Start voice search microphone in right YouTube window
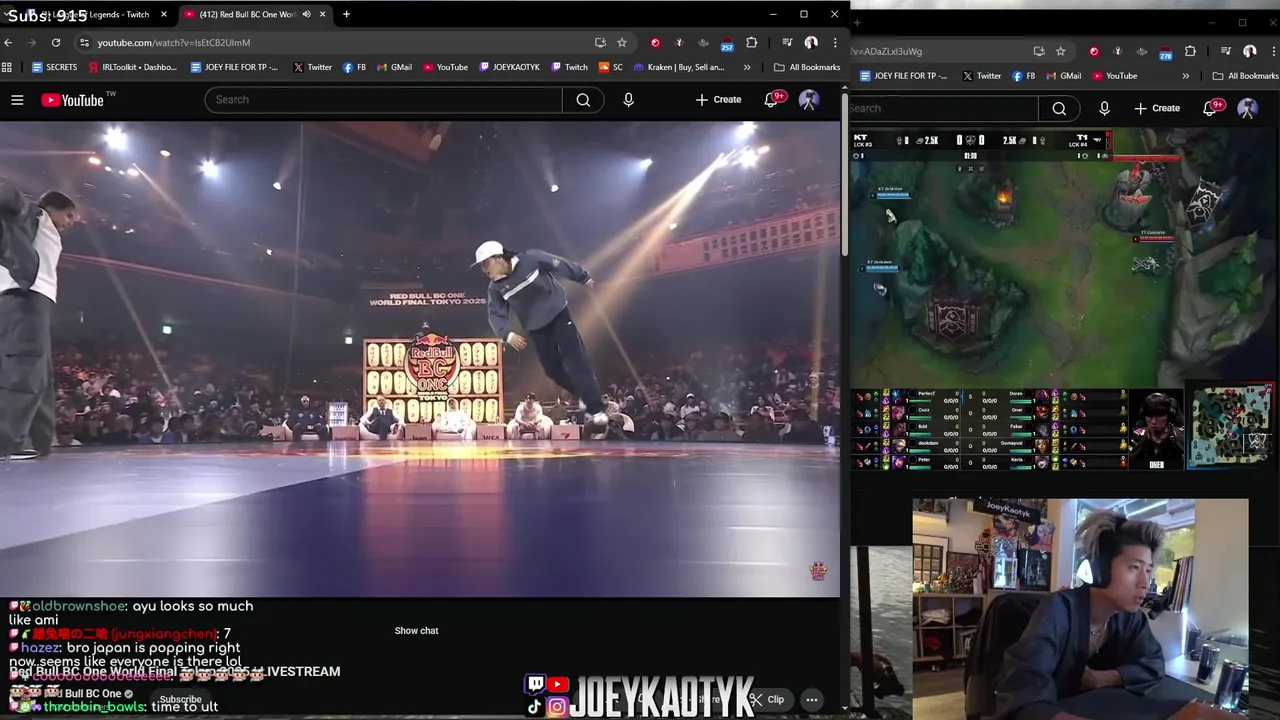 click(x=1104, y=108)
